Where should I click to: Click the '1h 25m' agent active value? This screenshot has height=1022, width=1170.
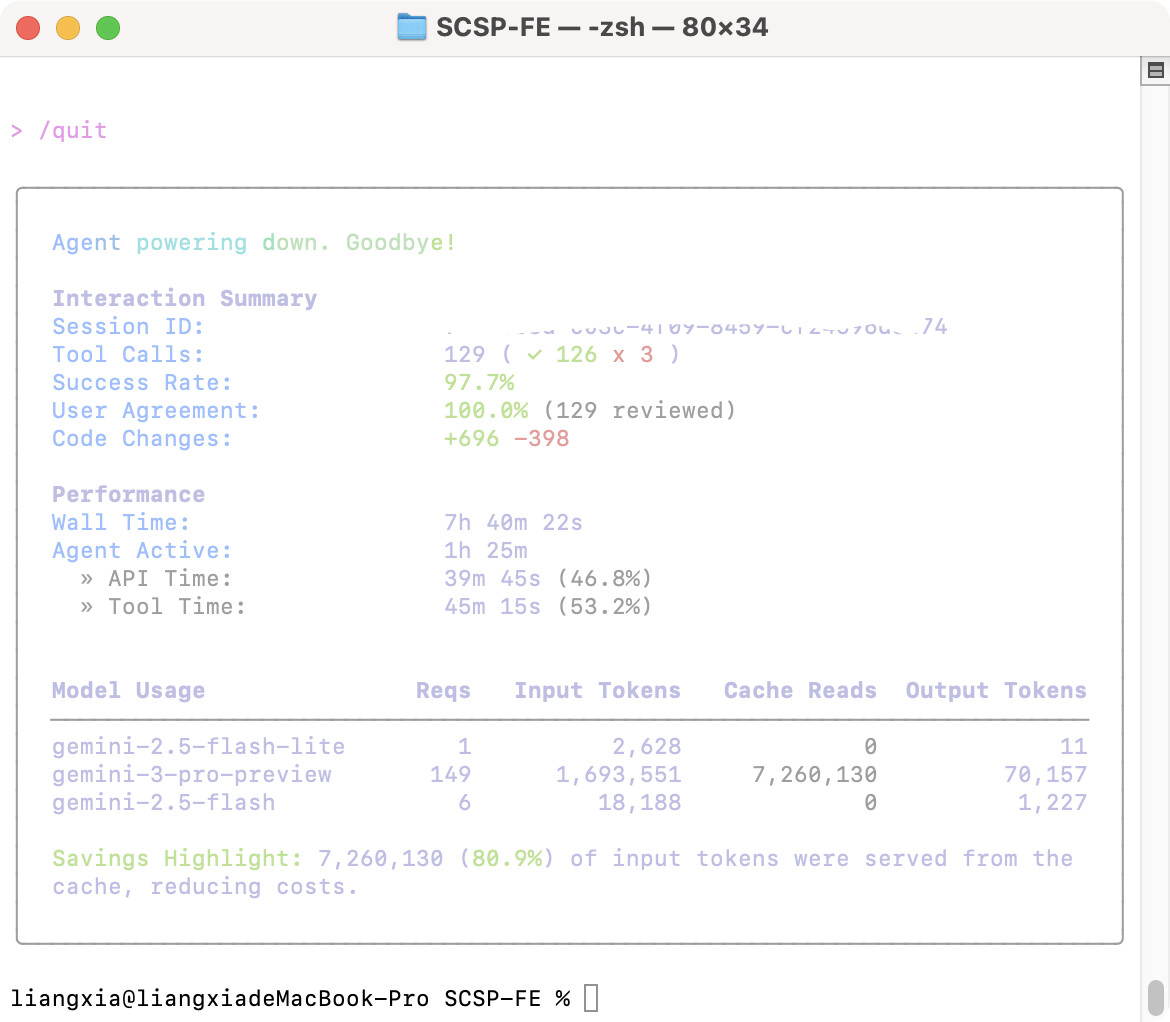click(x=486, y=551)
